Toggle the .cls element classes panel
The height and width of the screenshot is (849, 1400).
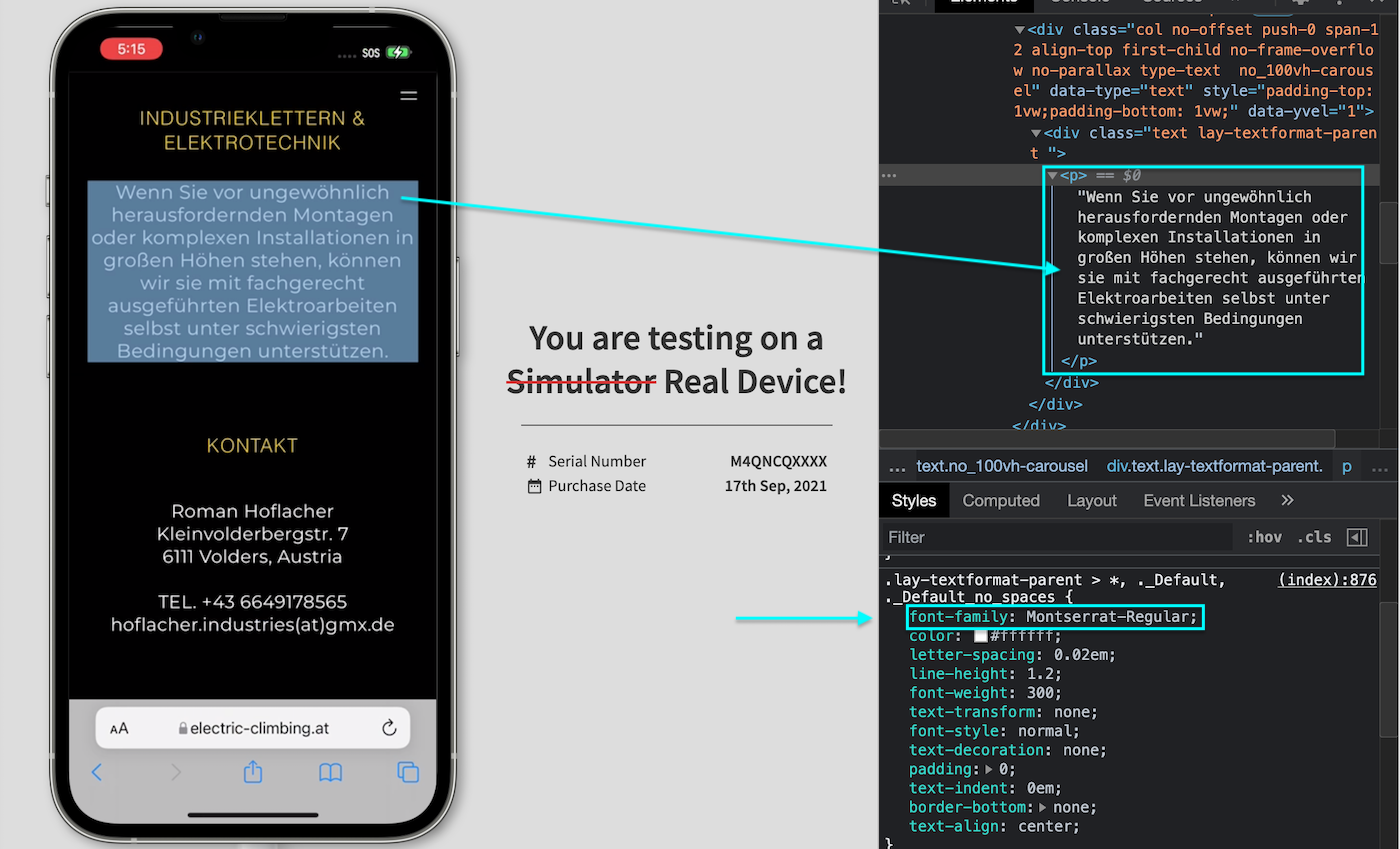coord(1314,537)
